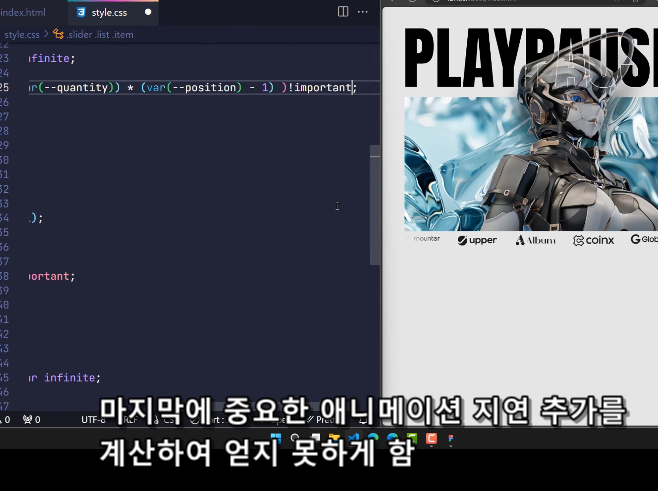Click the editor vertical scrollbar thumb
The height and width of the screenshot is (491, 658).
click(375, 205)
